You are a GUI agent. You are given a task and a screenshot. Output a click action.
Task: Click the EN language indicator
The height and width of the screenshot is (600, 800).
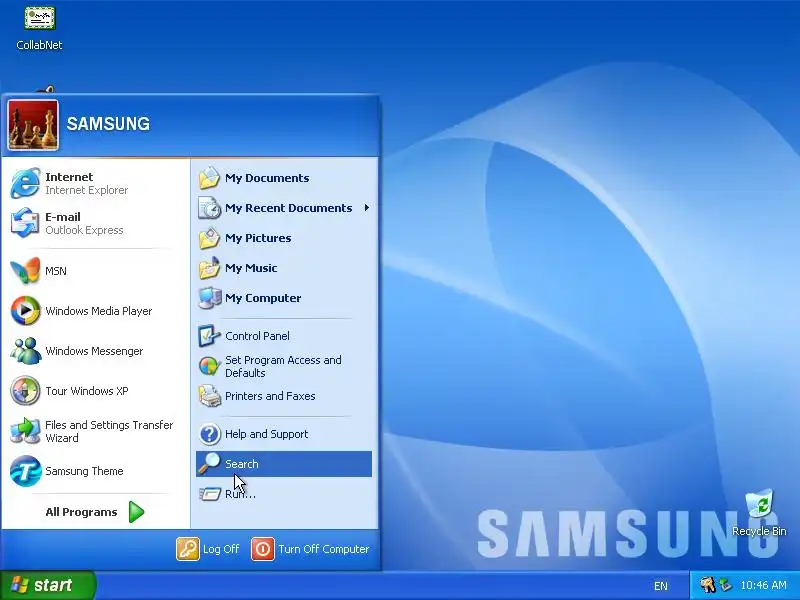pos(661,586)
